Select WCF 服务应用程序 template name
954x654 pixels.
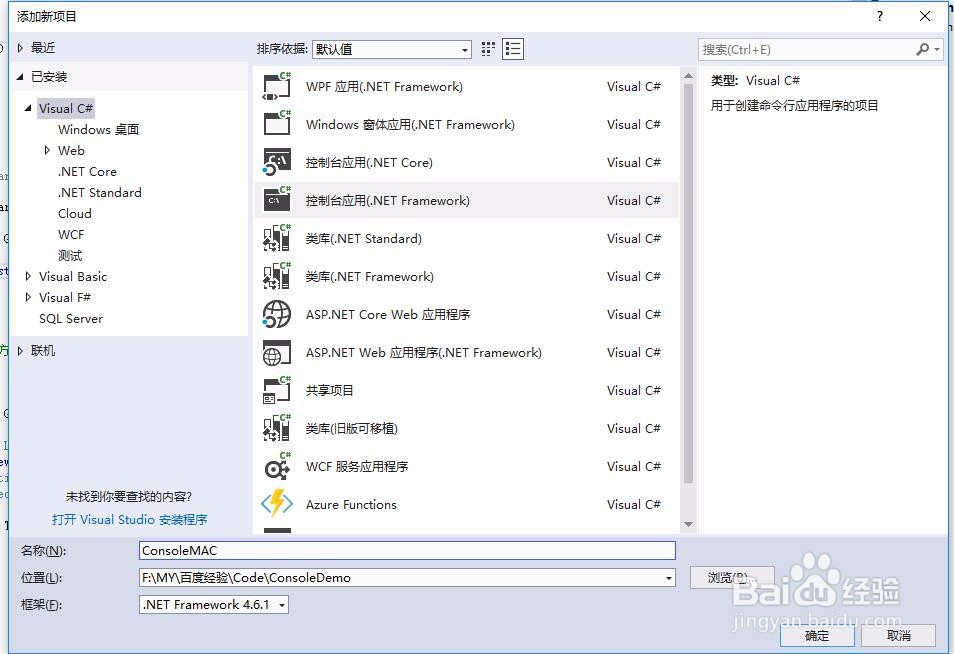pyautogui.click(x=357, y=467)
